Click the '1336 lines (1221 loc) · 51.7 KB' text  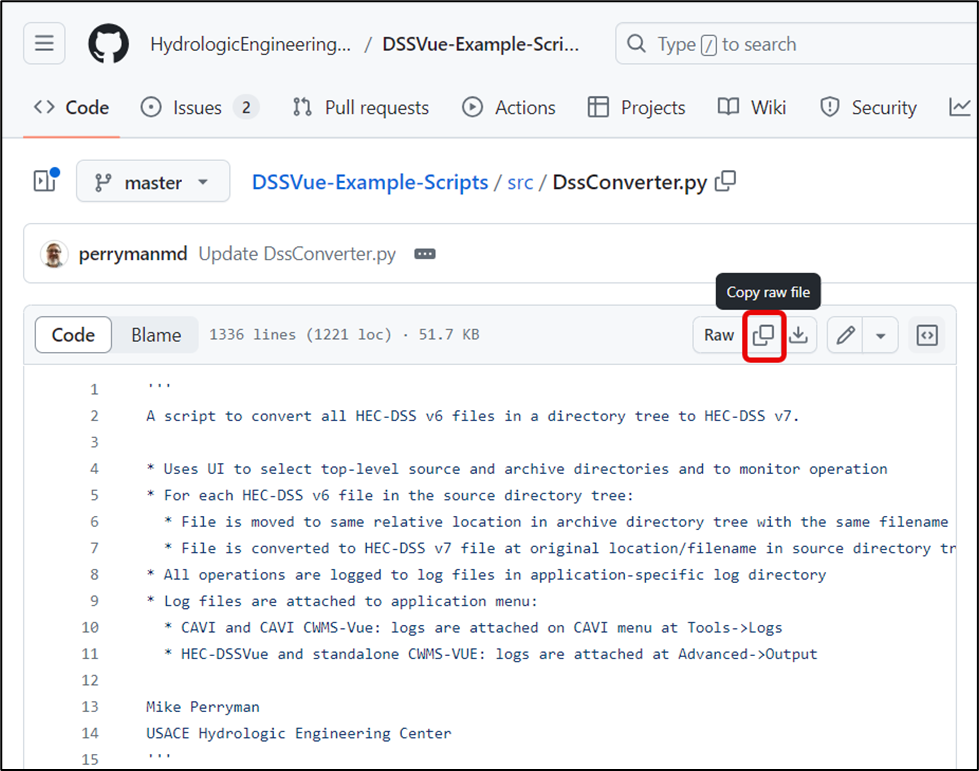pyautogui.click(x=344, y=335)
